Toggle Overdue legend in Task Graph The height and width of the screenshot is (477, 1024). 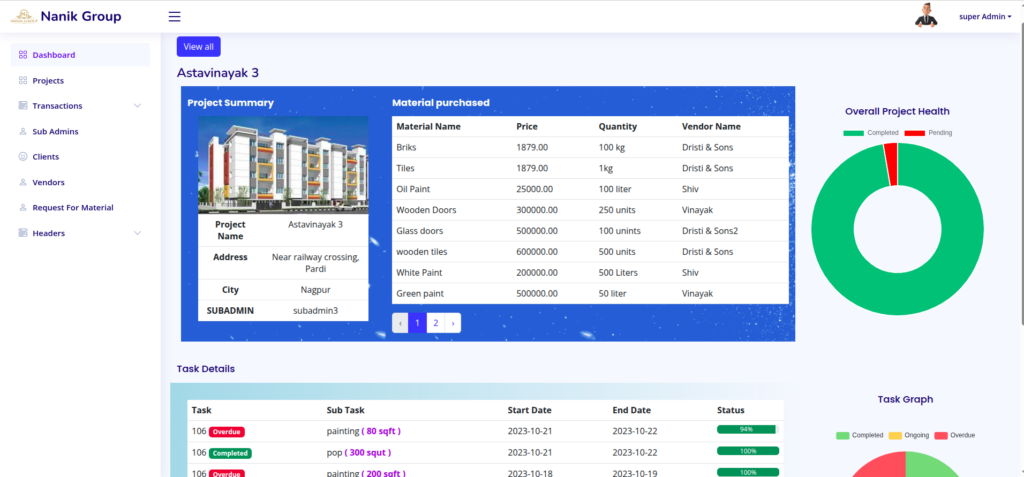(954, 435)
